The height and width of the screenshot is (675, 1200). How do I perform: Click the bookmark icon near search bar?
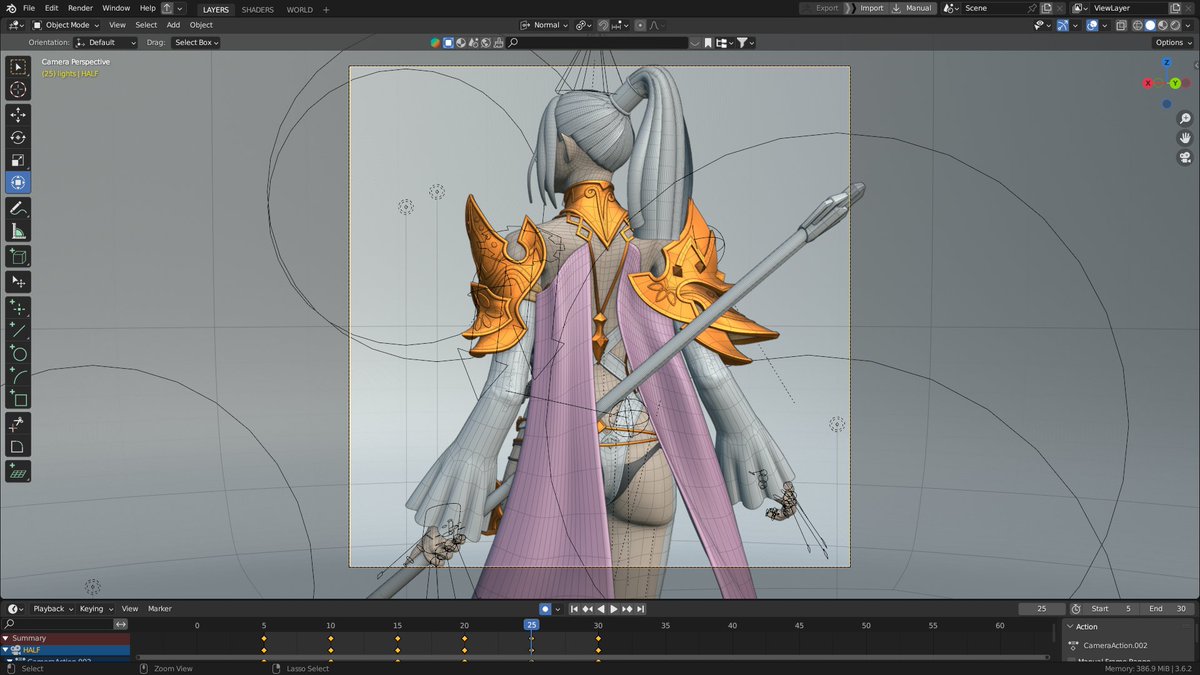pos(708,42)
